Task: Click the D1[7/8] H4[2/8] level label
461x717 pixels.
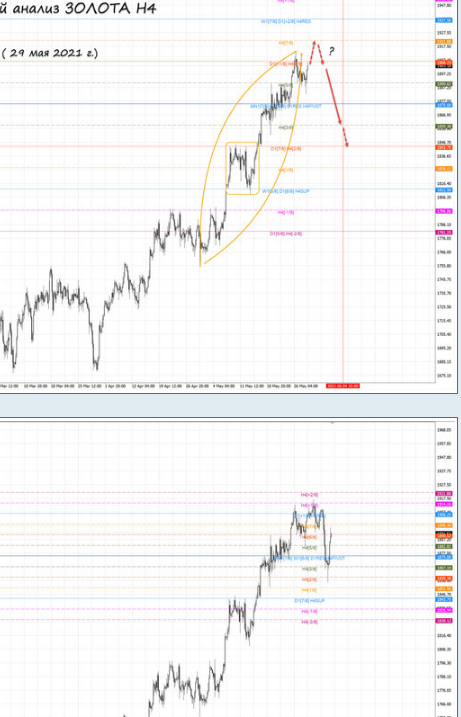Action: tap(286, 149)
